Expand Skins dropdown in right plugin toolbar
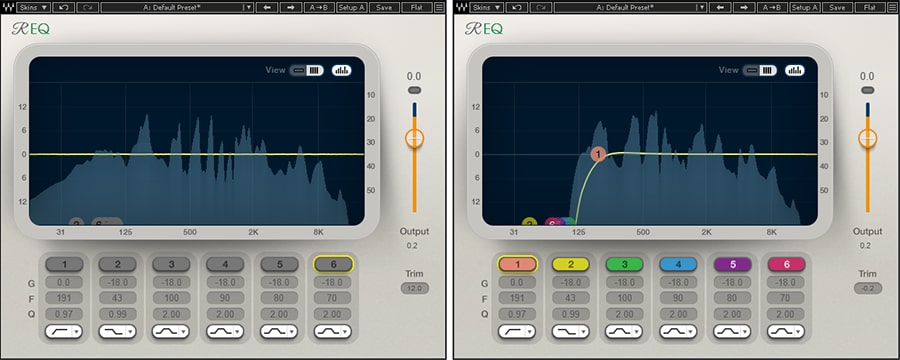This screenshot has height=360, width=900. [x=486, y=7]
